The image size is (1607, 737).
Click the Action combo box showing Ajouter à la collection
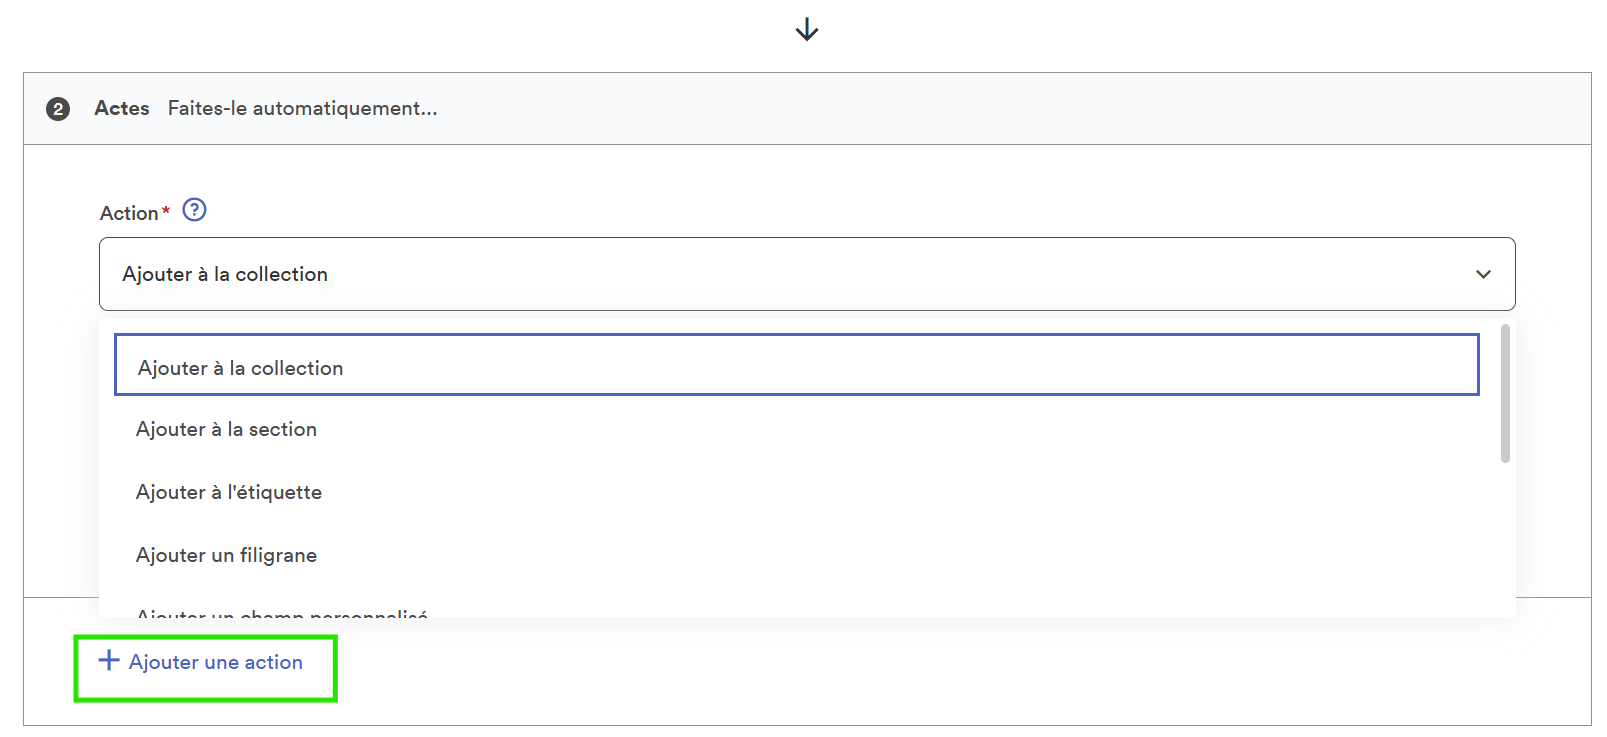click(807, 274)
